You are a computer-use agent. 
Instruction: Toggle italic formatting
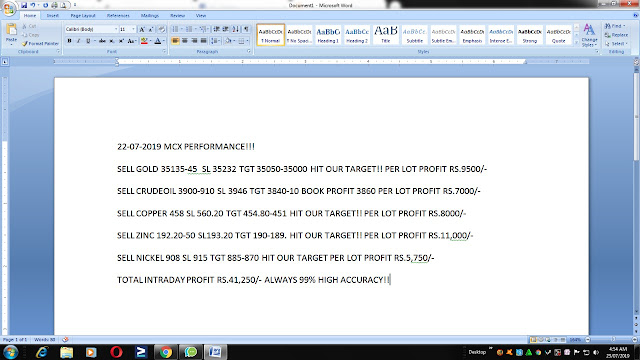coord(78,41)
